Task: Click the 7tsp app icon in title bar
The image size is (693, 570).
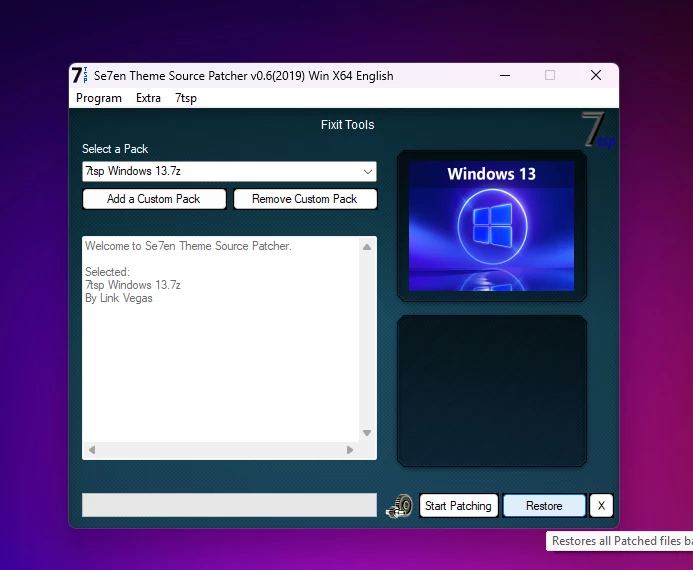Action: [80, 76]
